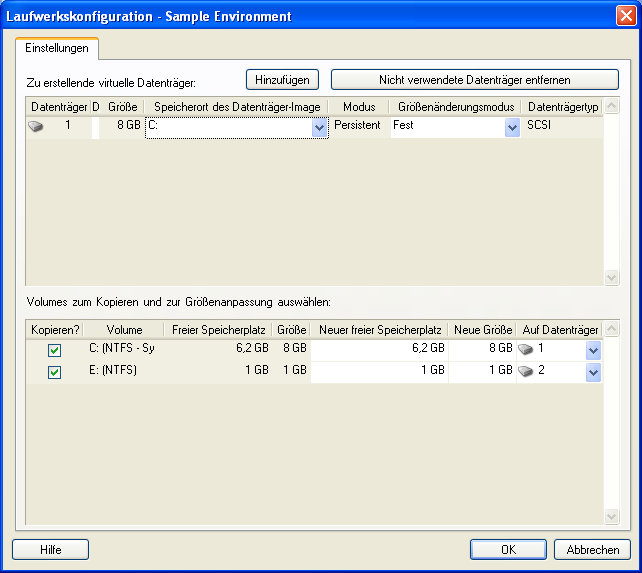This screenshot has height=573, width=642.
Task: Click the disk icon in virtual disk row 1
Action: point(37,127)
